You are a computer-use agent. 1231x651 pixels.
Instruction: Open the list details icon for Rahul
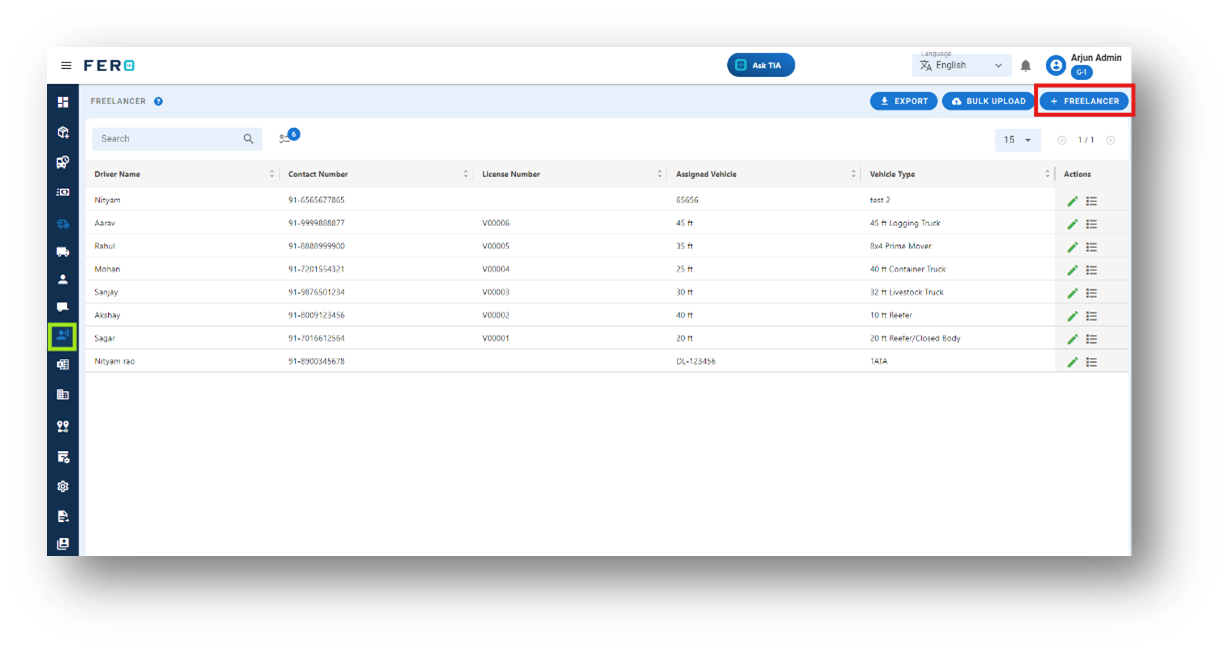click(1091, 247)
